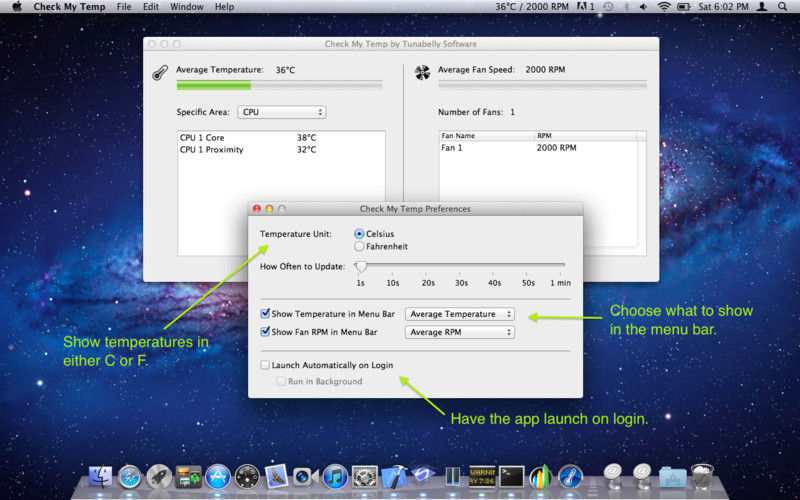Click the Wi-Fi status icon in menu bar
Screen dimensions: 800x500
coord(664,7)
